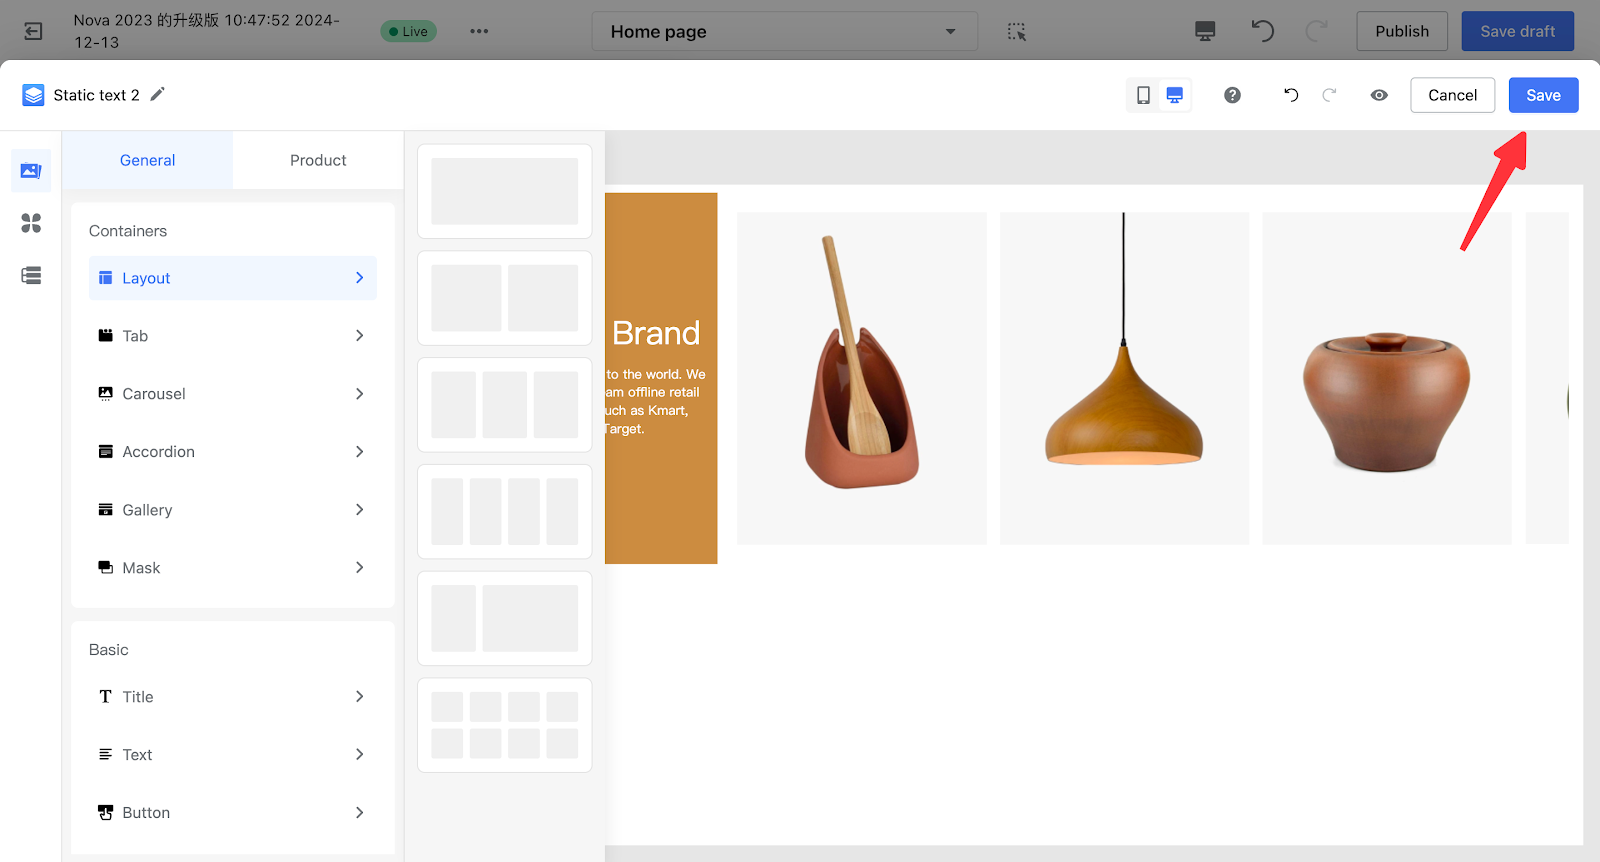Click the undo arrow in editor toolbar
The height and width of the screenshot is (862, 1600).
(1291, 95)
